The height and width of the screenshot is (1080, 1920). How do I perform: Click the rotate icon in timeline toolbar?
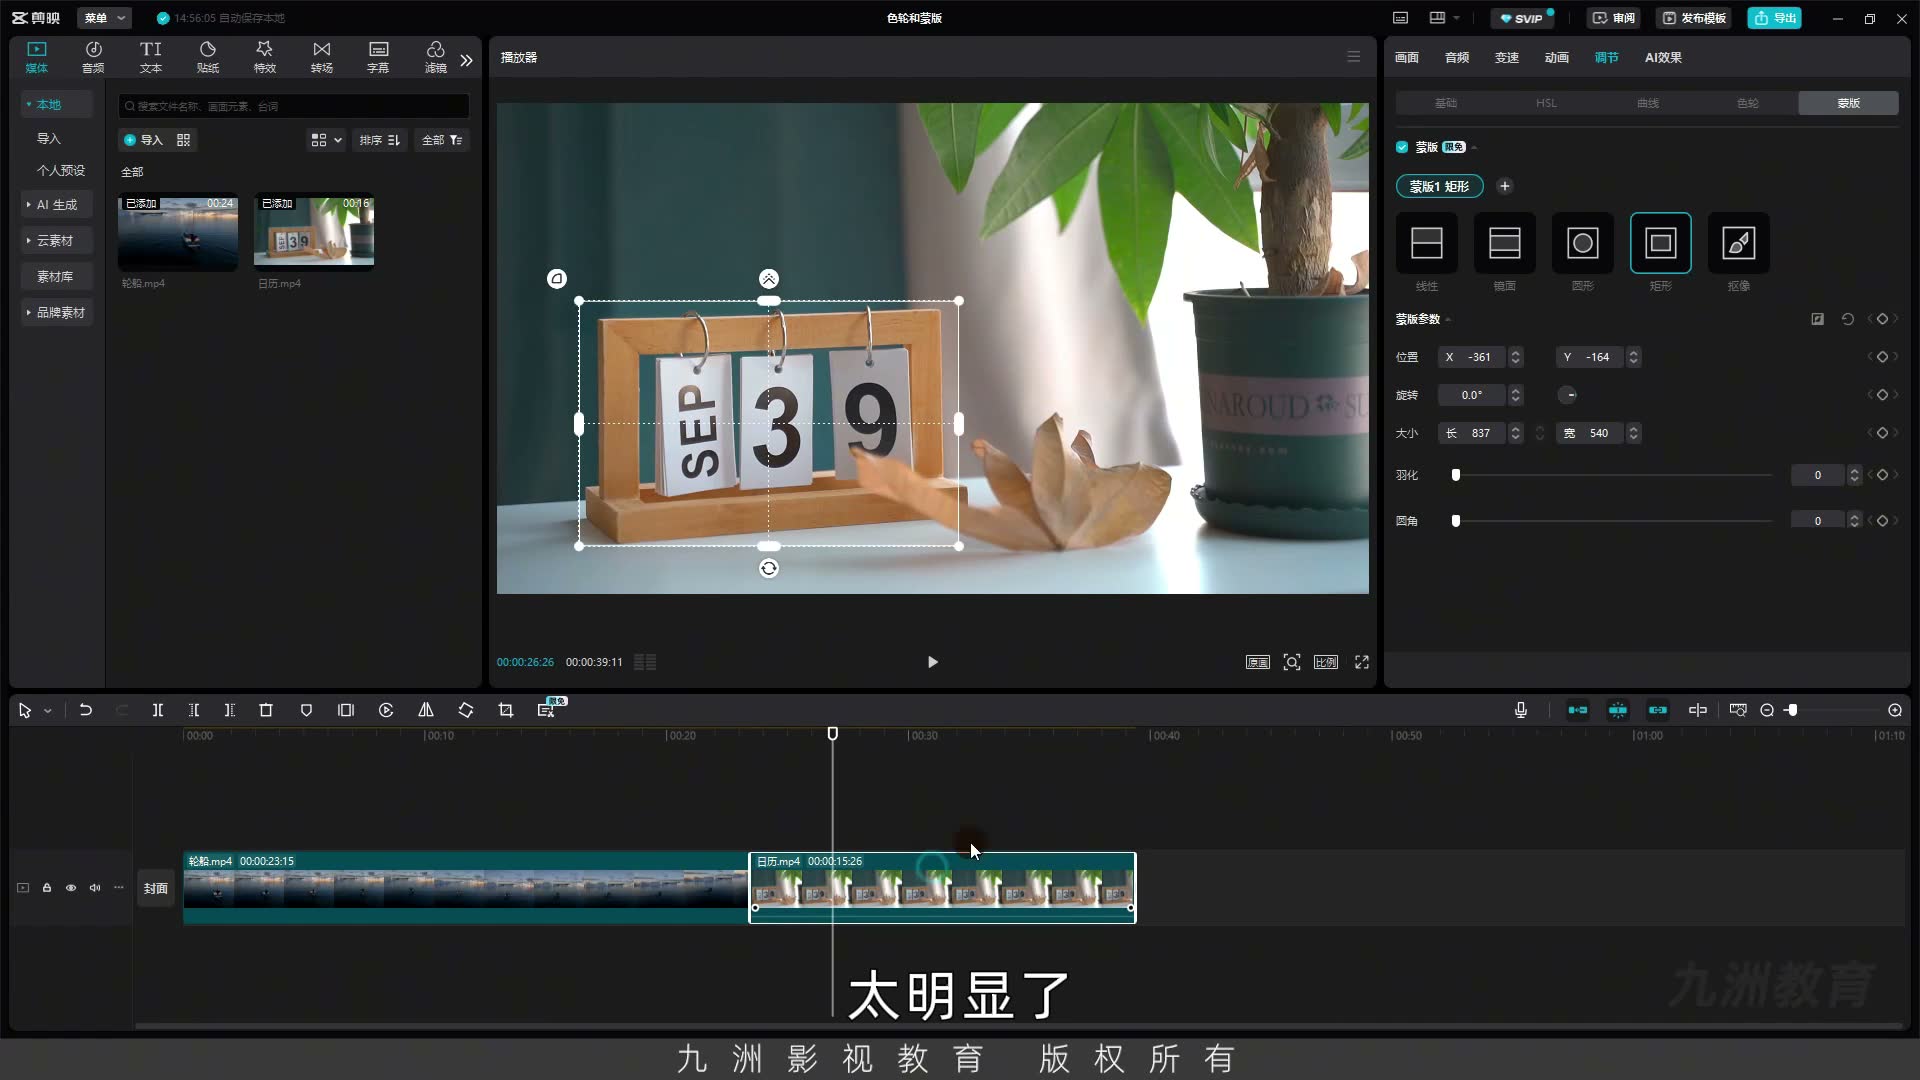click(x=466, y=710)
